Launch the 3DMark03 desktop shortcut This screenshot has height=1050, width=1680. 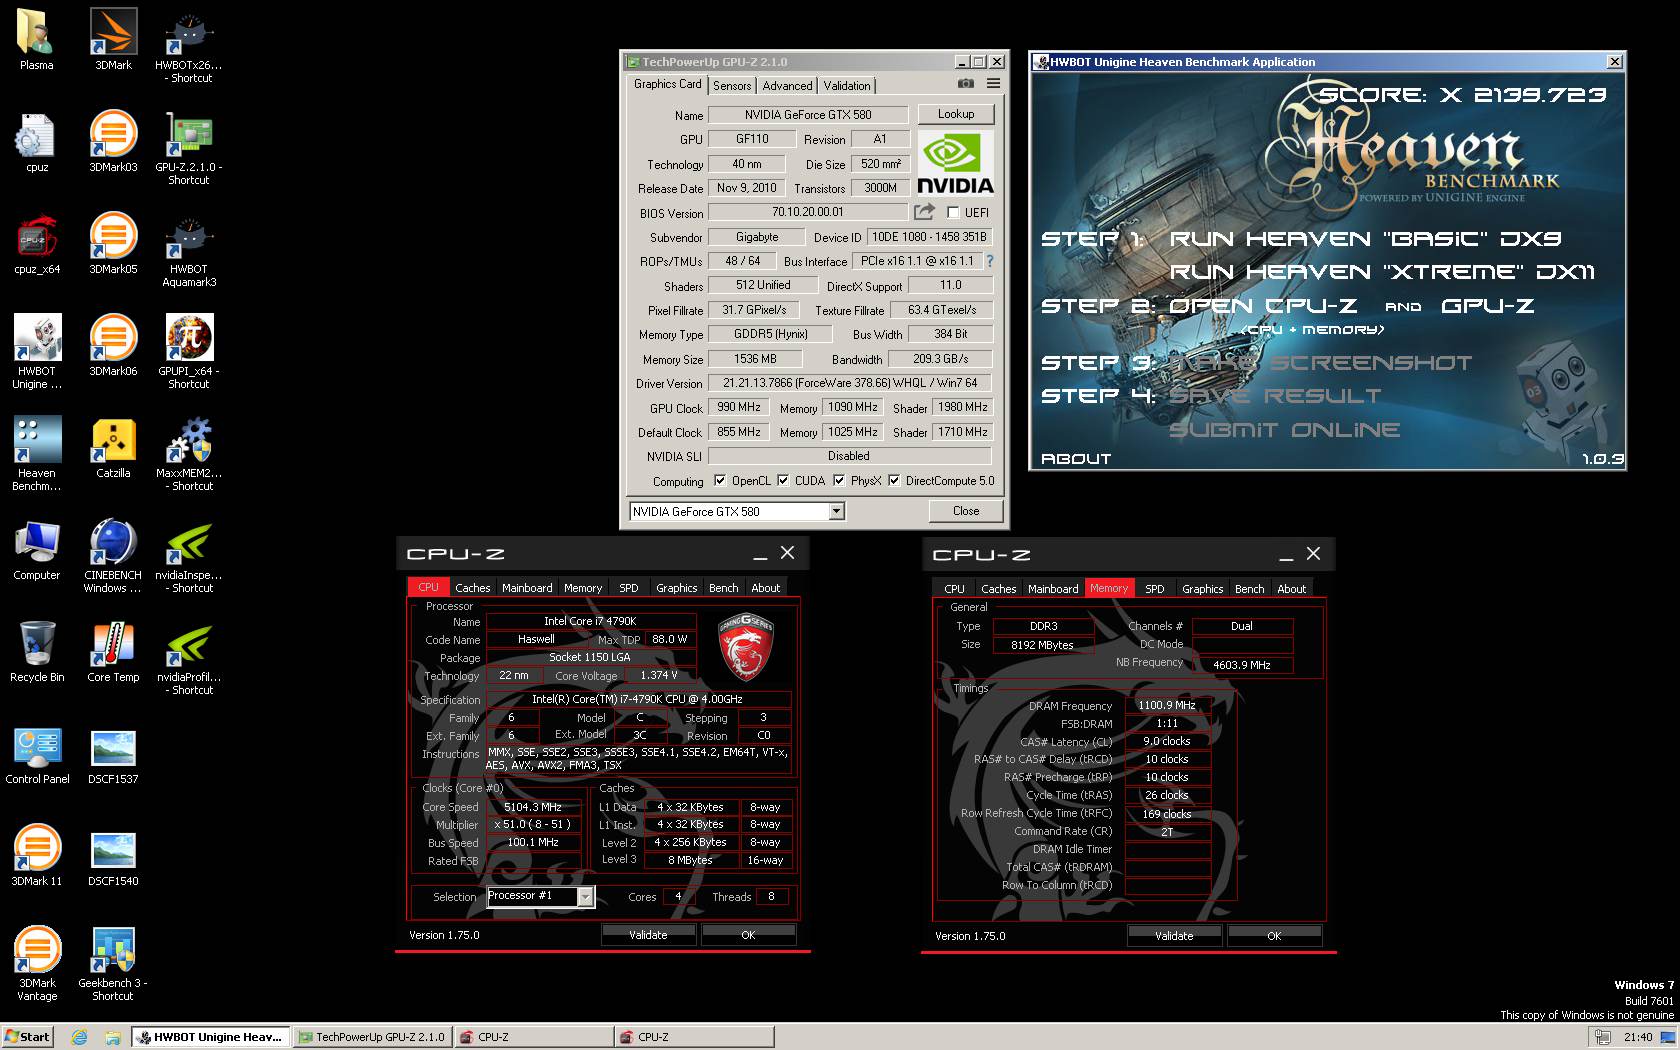click(x=113, y=143)
